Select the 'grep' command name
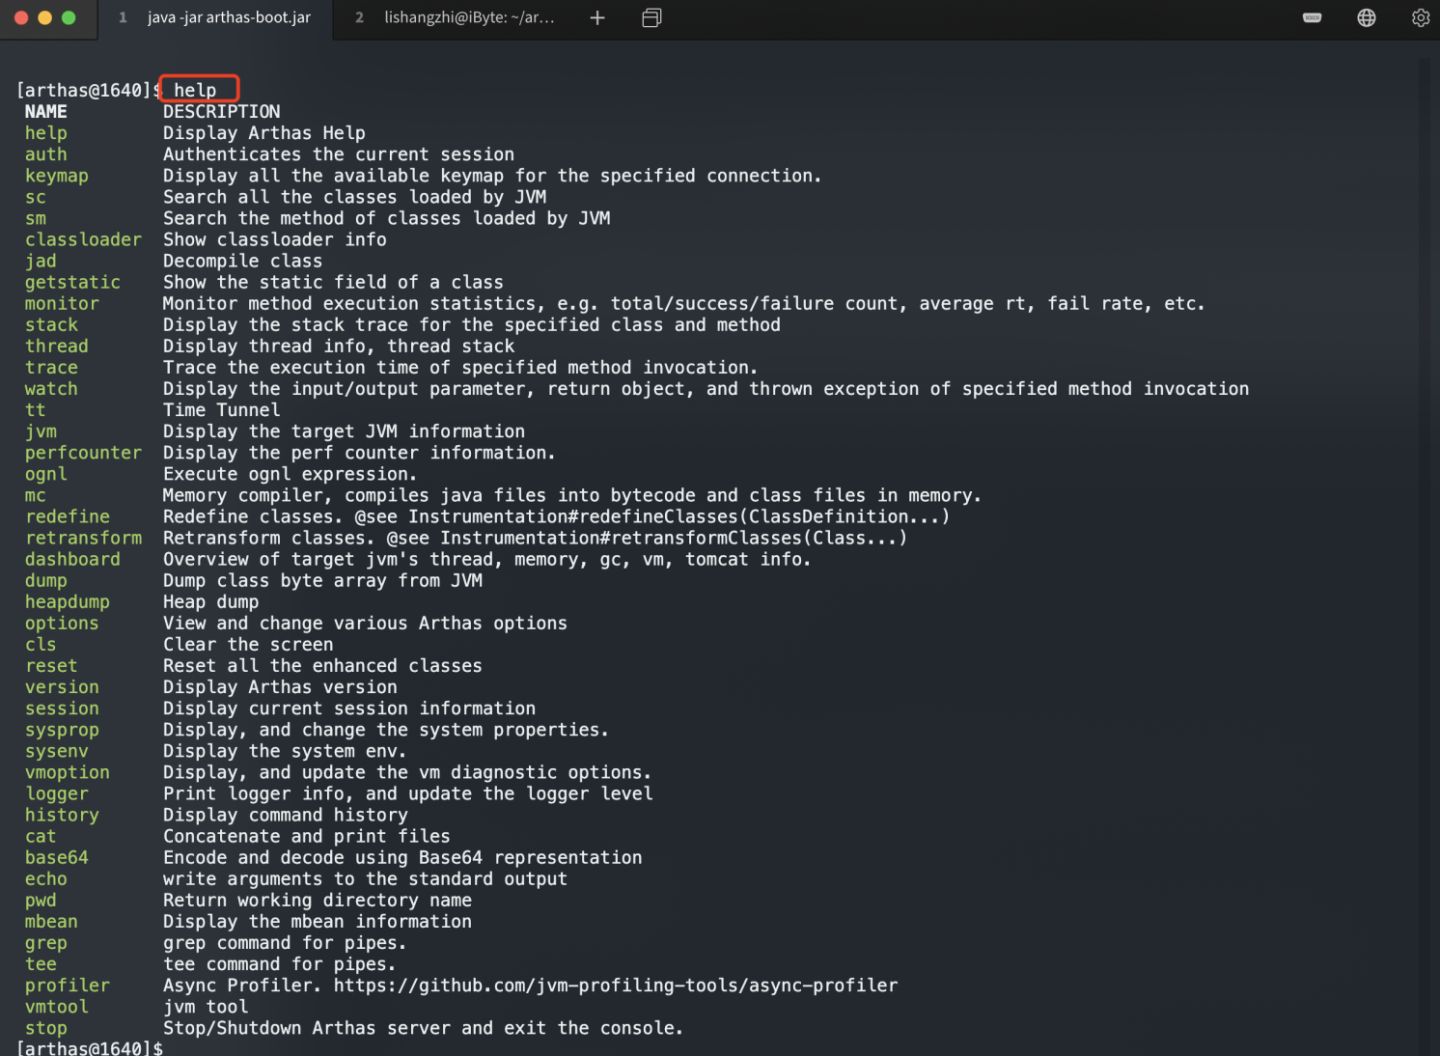This screenshot has width=1440, height=1056. [46, 943]
